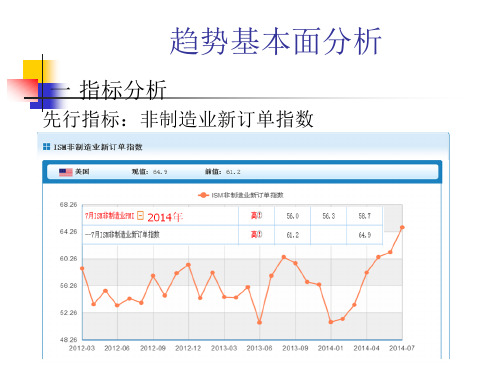Viewport: 500px width, 375px height.
Task: Select the heading 指标分析
Action: pos(123,90)
